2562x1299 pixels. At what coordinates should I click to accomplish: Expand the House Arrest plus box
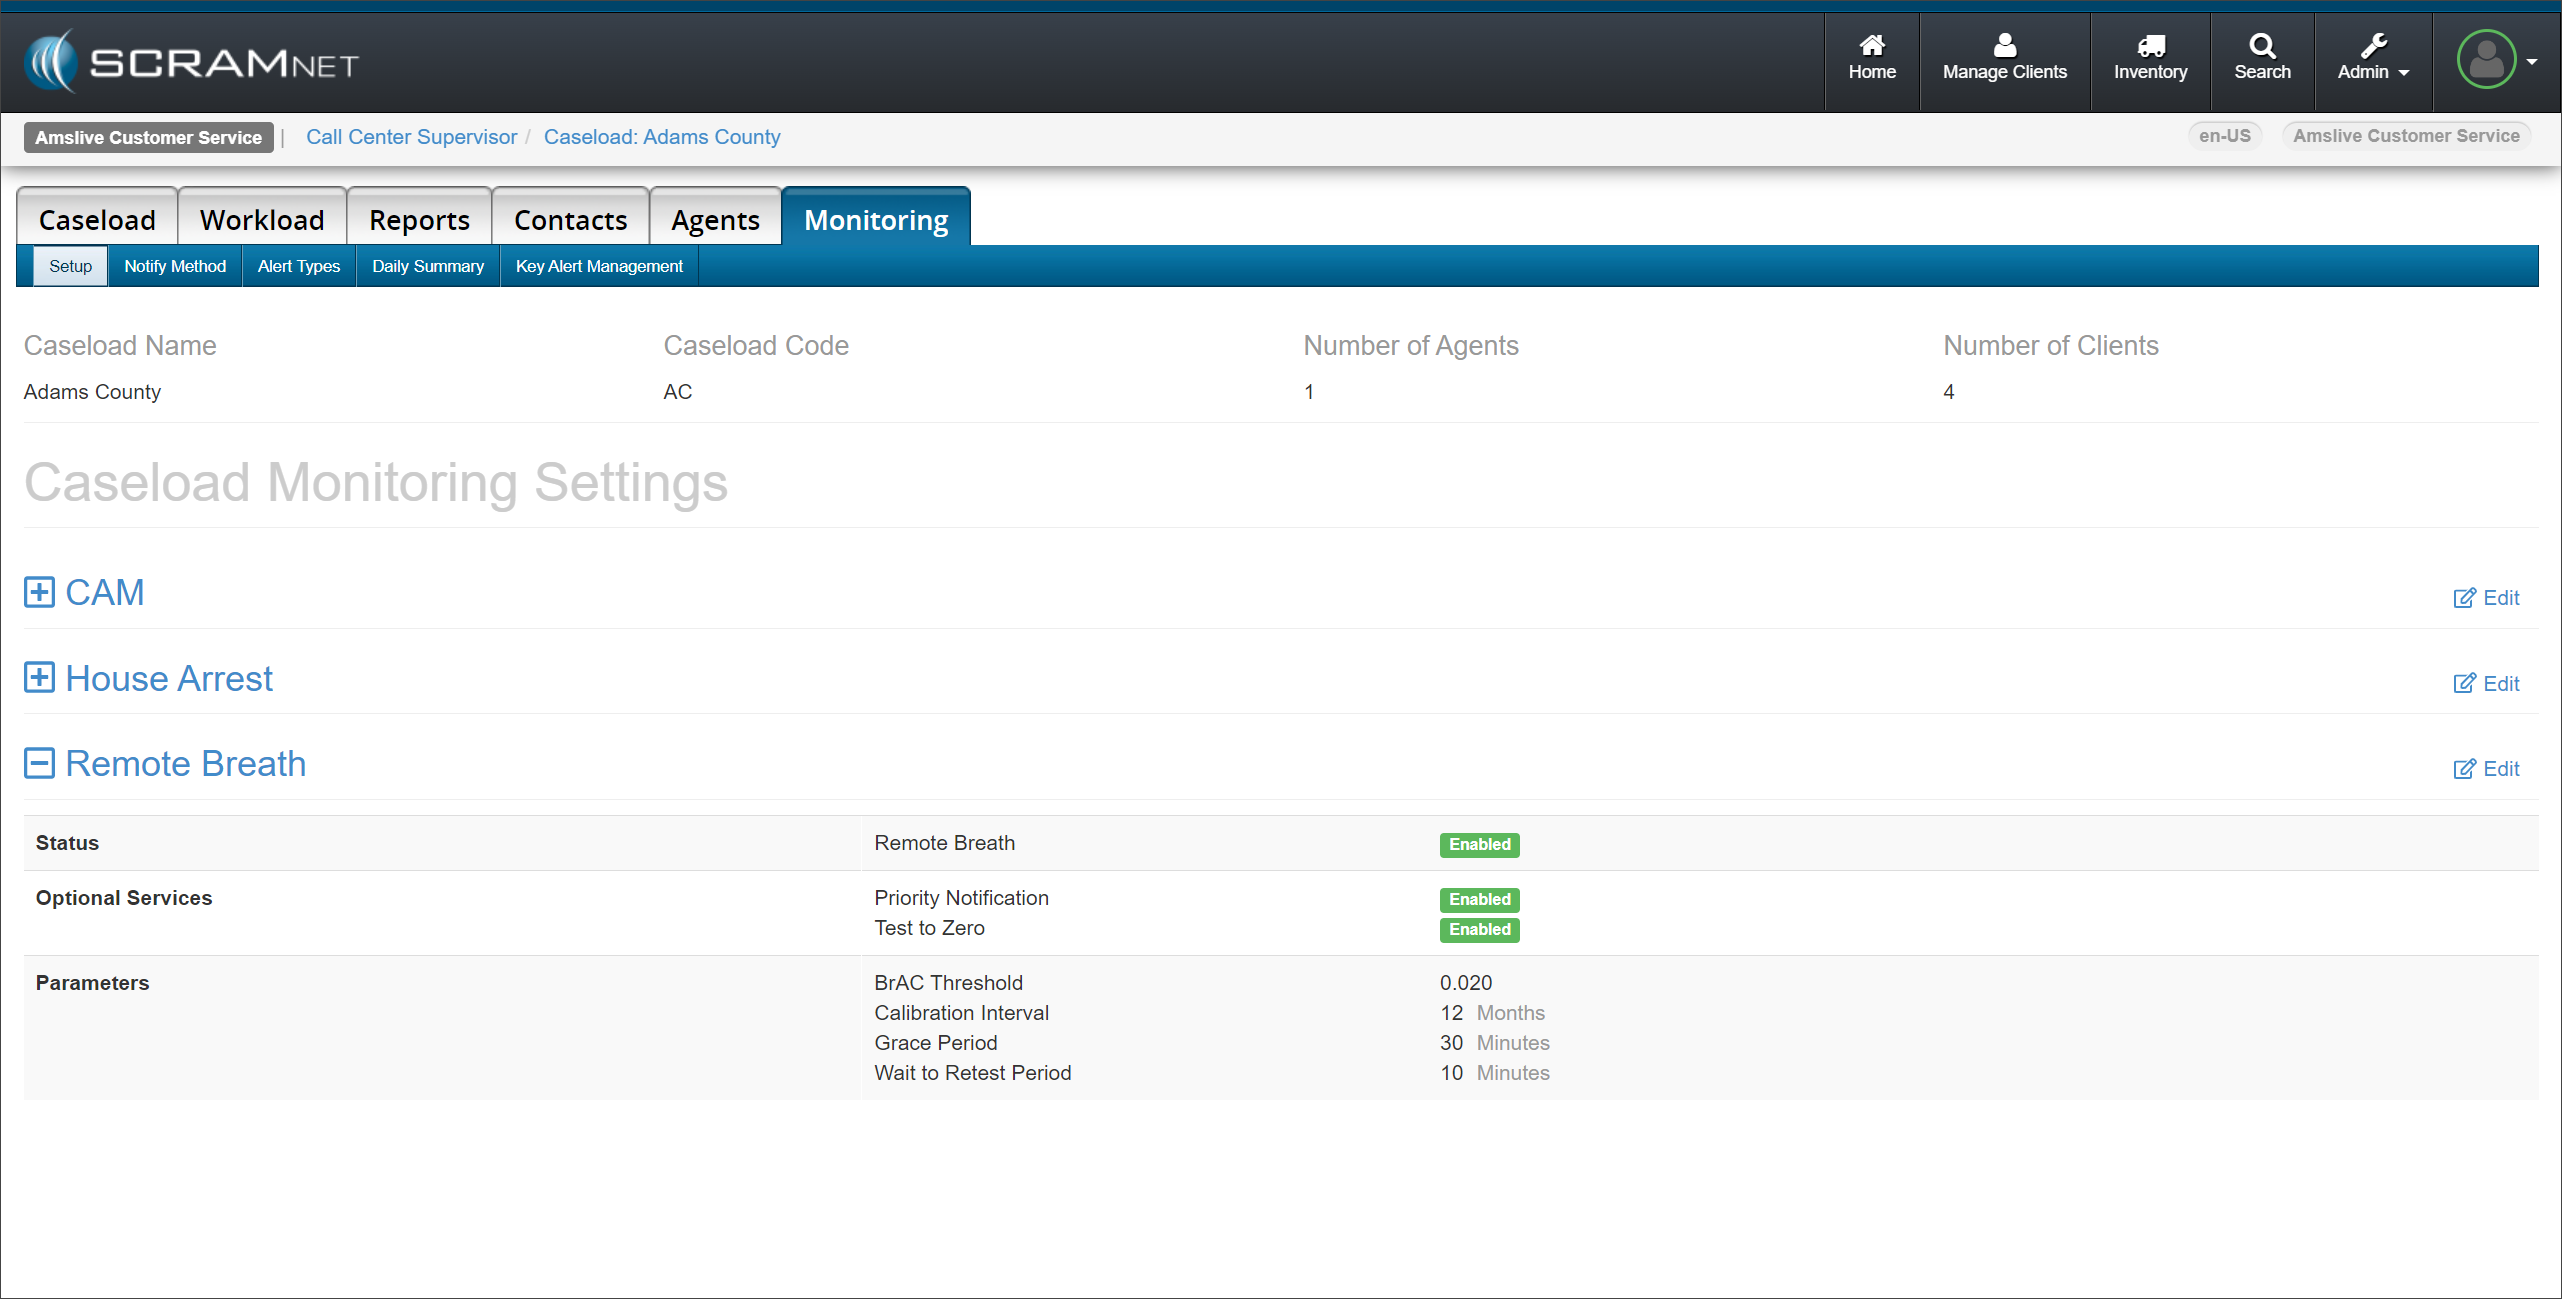pyautogui.click(x=39, y=678)
